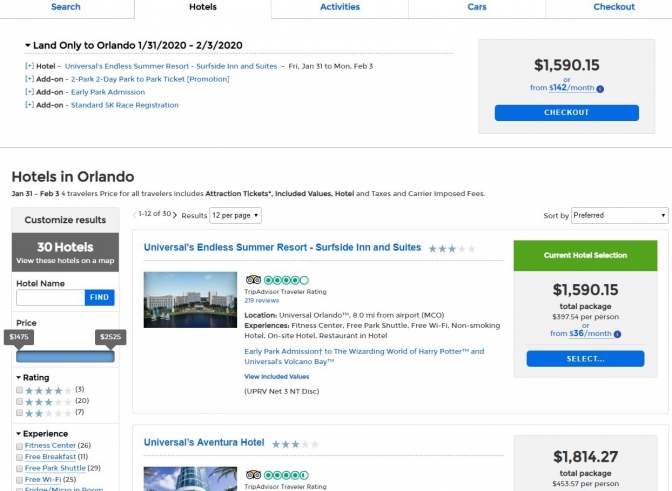Viewport: 672px width, 491px height.
Task: Open Universal's Endless Summer Resort hotel title
Action: click(x=282, y=248)
